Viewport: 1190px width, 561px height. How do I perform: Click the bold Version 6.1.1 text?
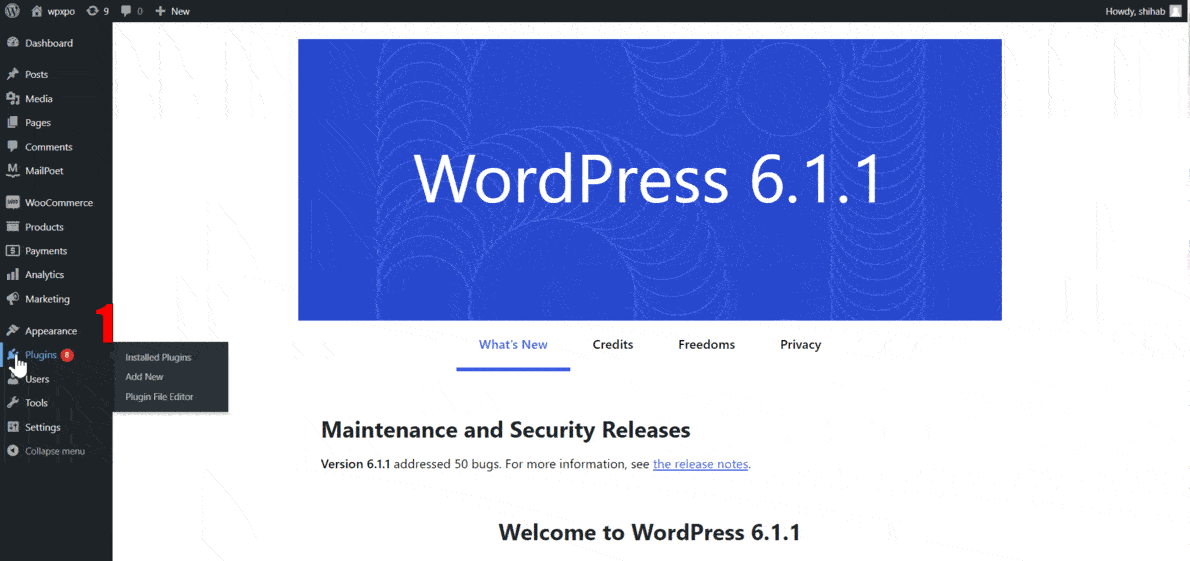pyautogui.click(x=355, y=464)
